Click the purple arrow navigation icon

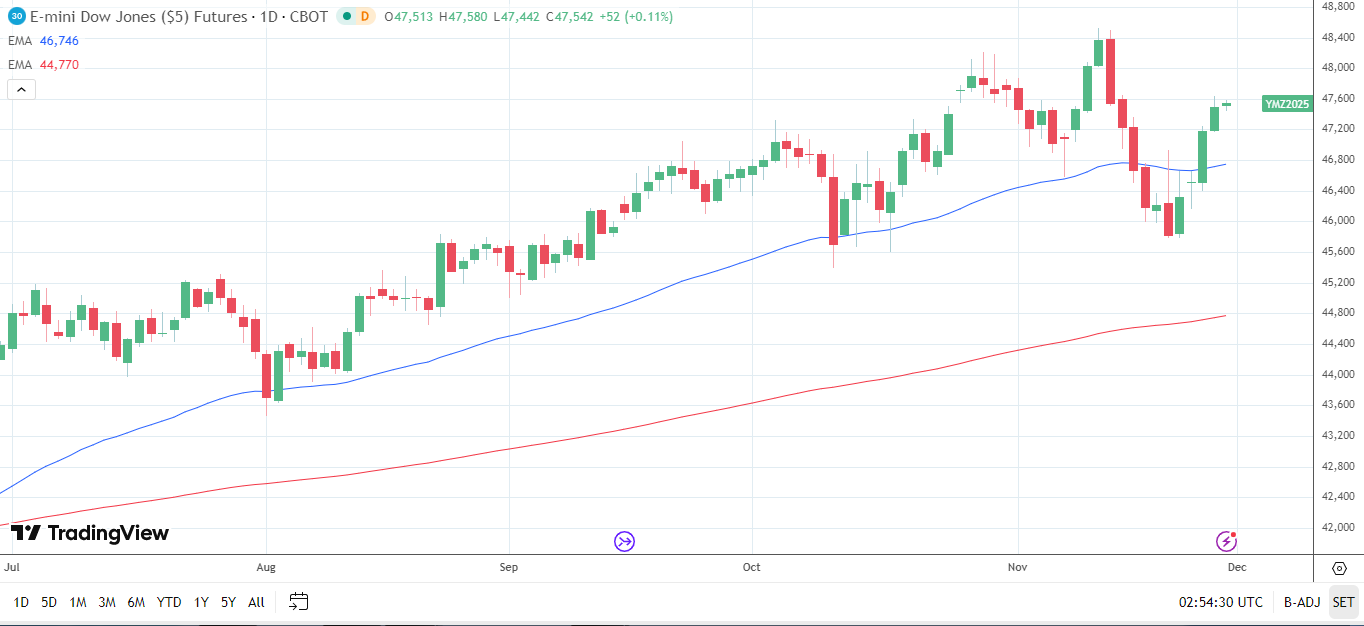(x=623, y=541)
